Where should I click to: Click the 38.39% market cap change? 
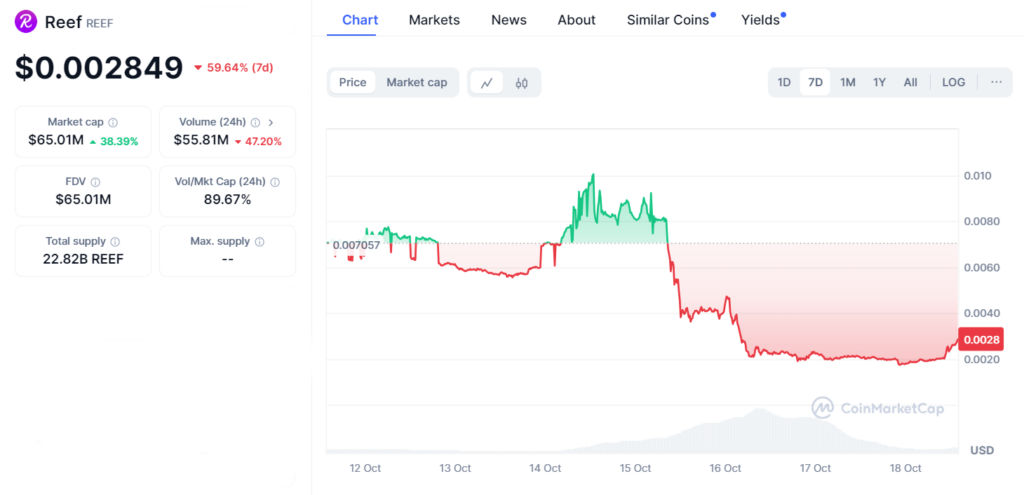point(114,141)
